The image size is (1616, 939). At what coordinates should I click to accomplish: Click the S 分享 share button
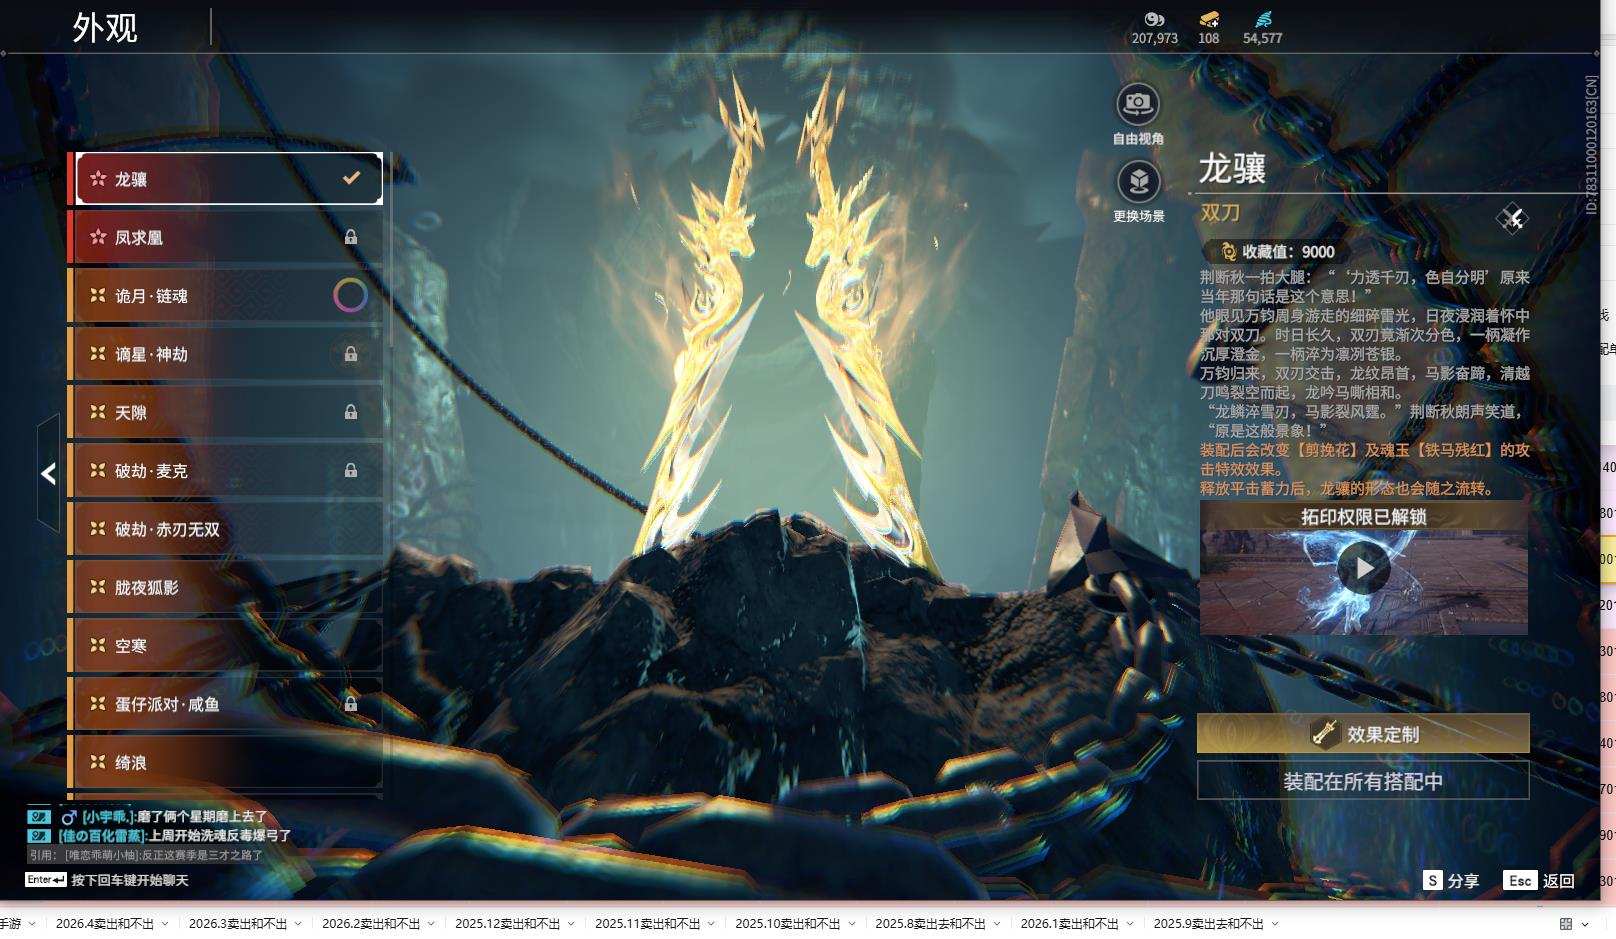pos(1451,880)
